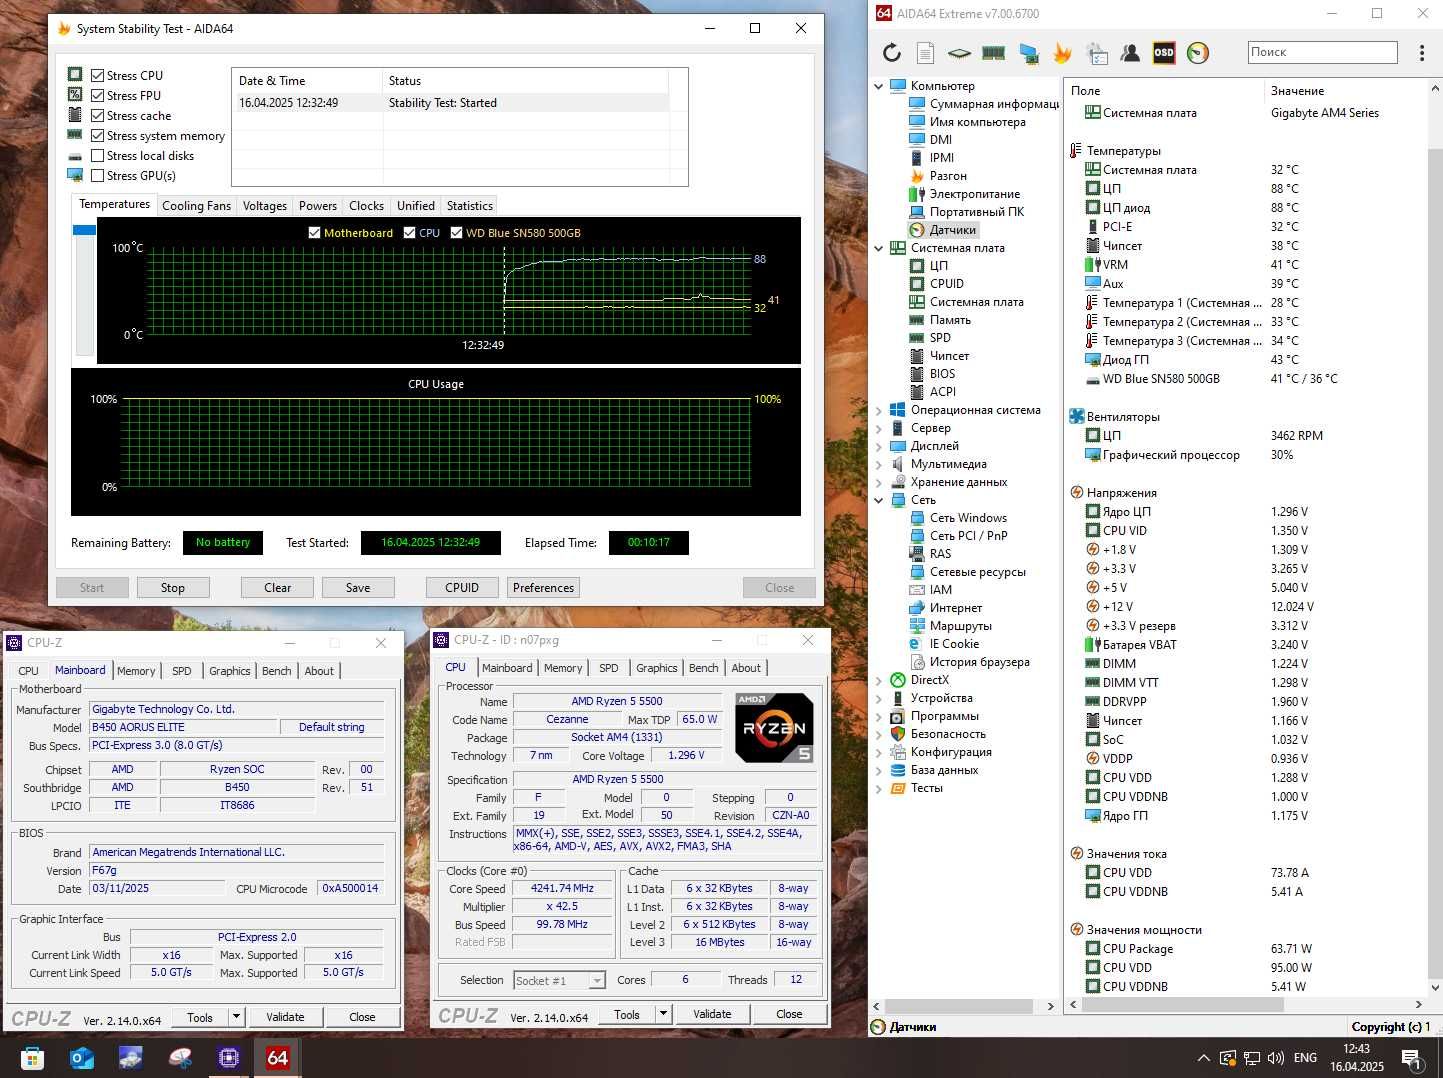Enable Stress GPU(s) checkbox
Viewport: 1443px width, 1078px height.
coord(97,176)
